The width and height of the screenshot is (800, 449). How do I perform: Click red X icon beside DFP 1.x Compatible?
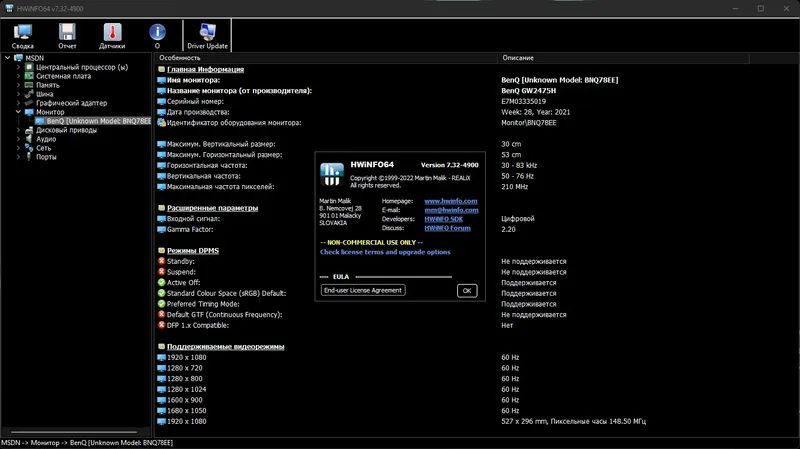pyautogui.click(x=161, y=325)
